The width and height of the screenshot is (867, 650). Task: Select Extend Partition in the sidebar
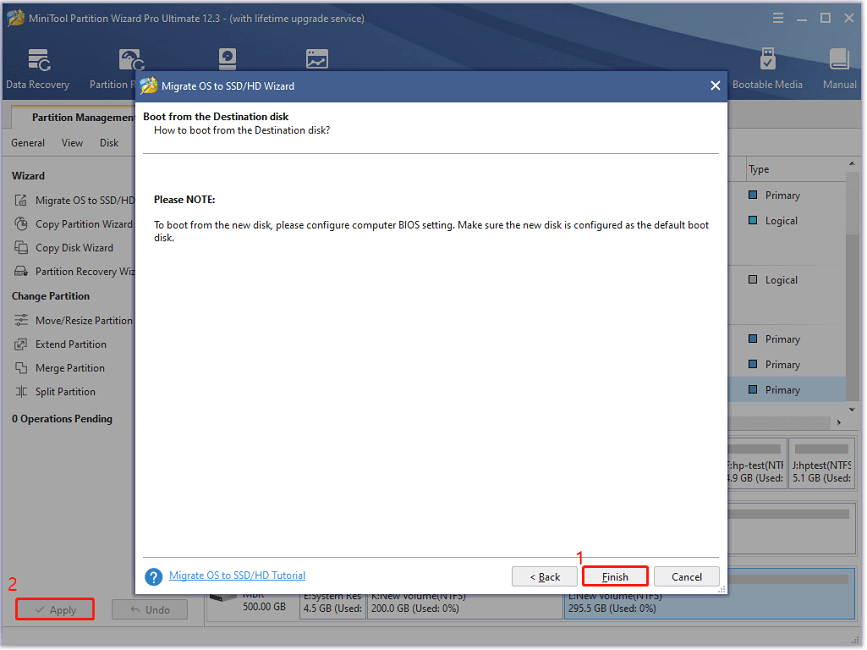[71, 344]
